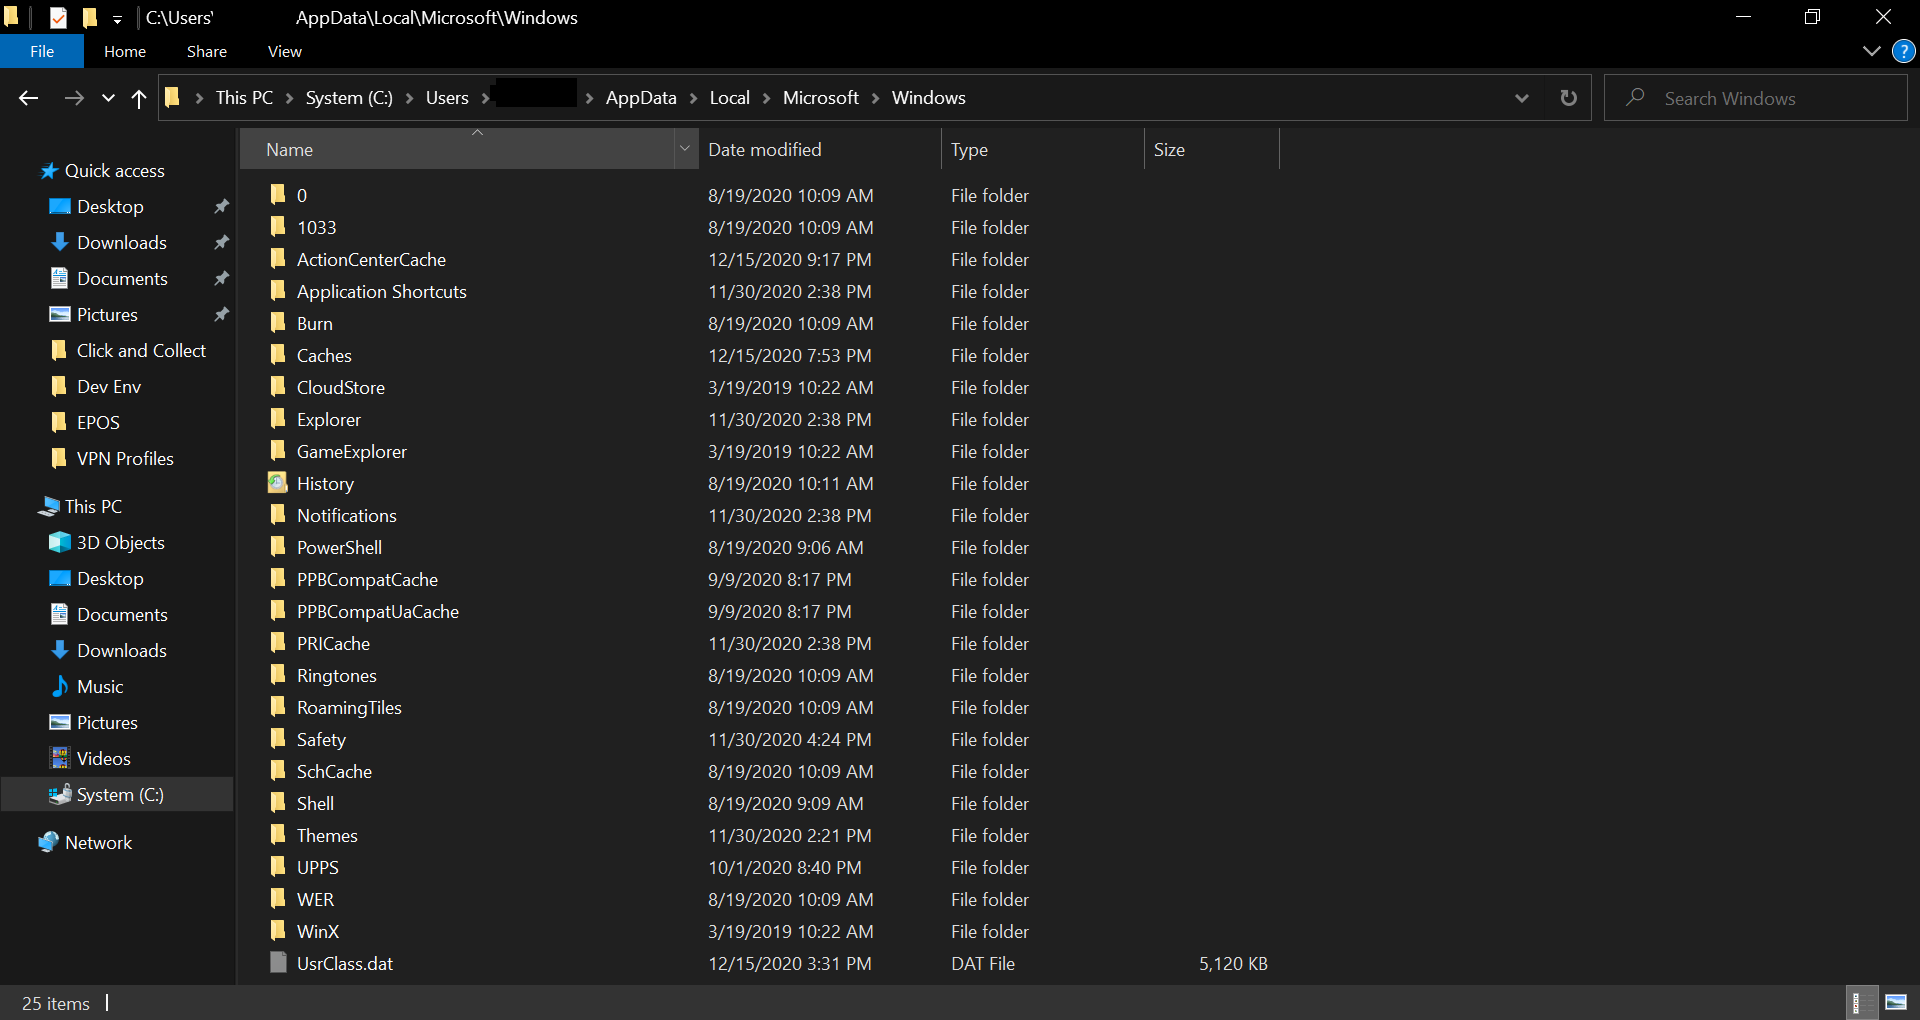Open Name column filter dropdown
The width and height of the screenshot is (1920, 1020).
pyautogui.click(x=685, y=149)
